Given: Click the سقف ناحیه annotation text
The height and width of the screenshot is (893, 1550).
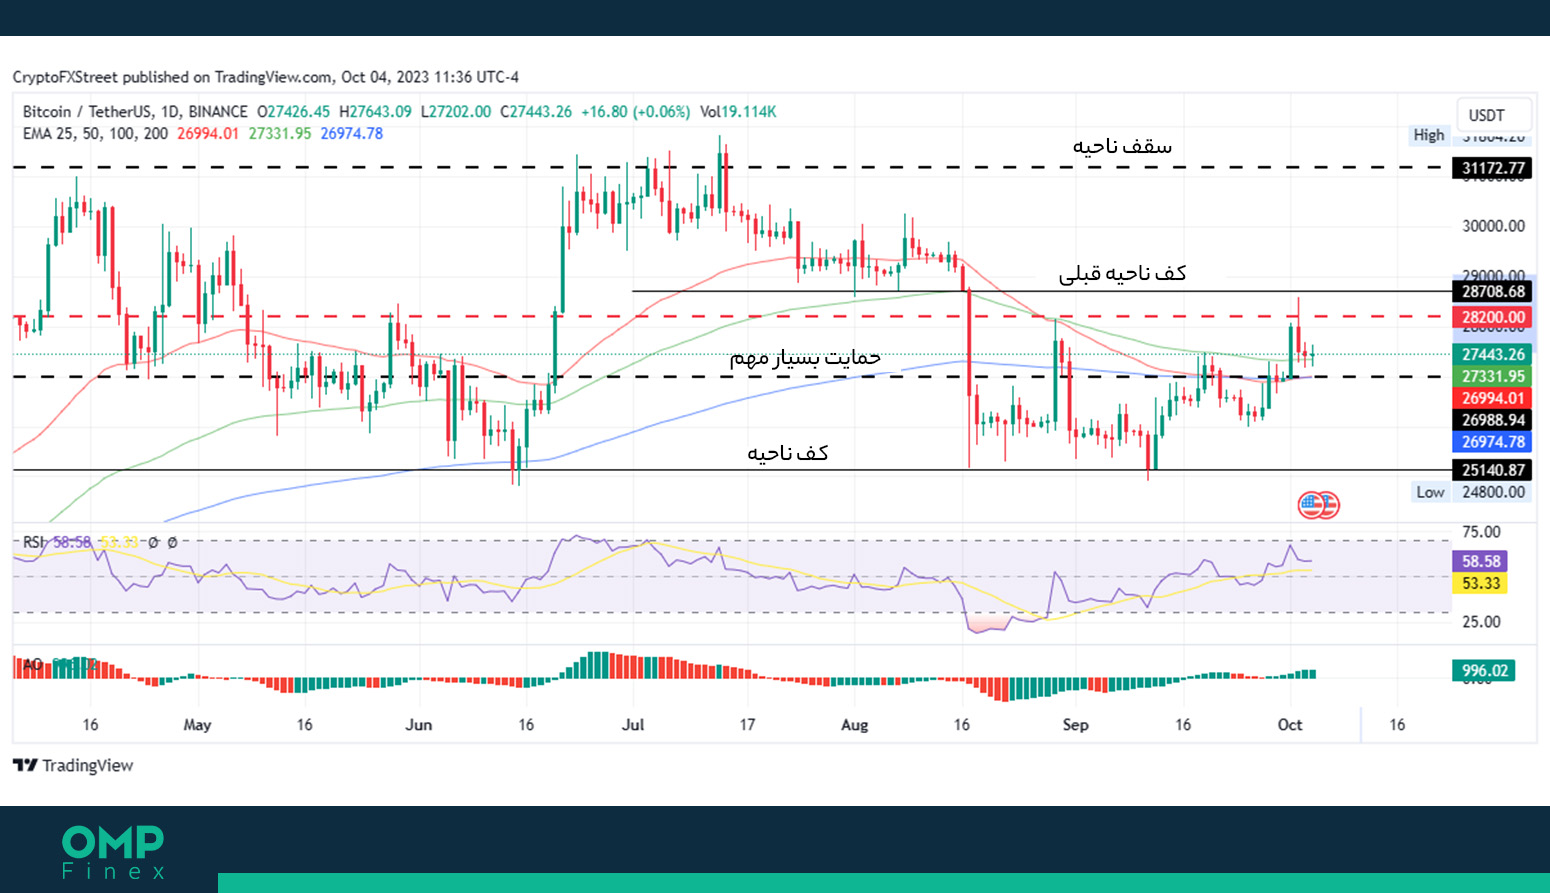Looking at the screenshot, I should coord(1122,146).
